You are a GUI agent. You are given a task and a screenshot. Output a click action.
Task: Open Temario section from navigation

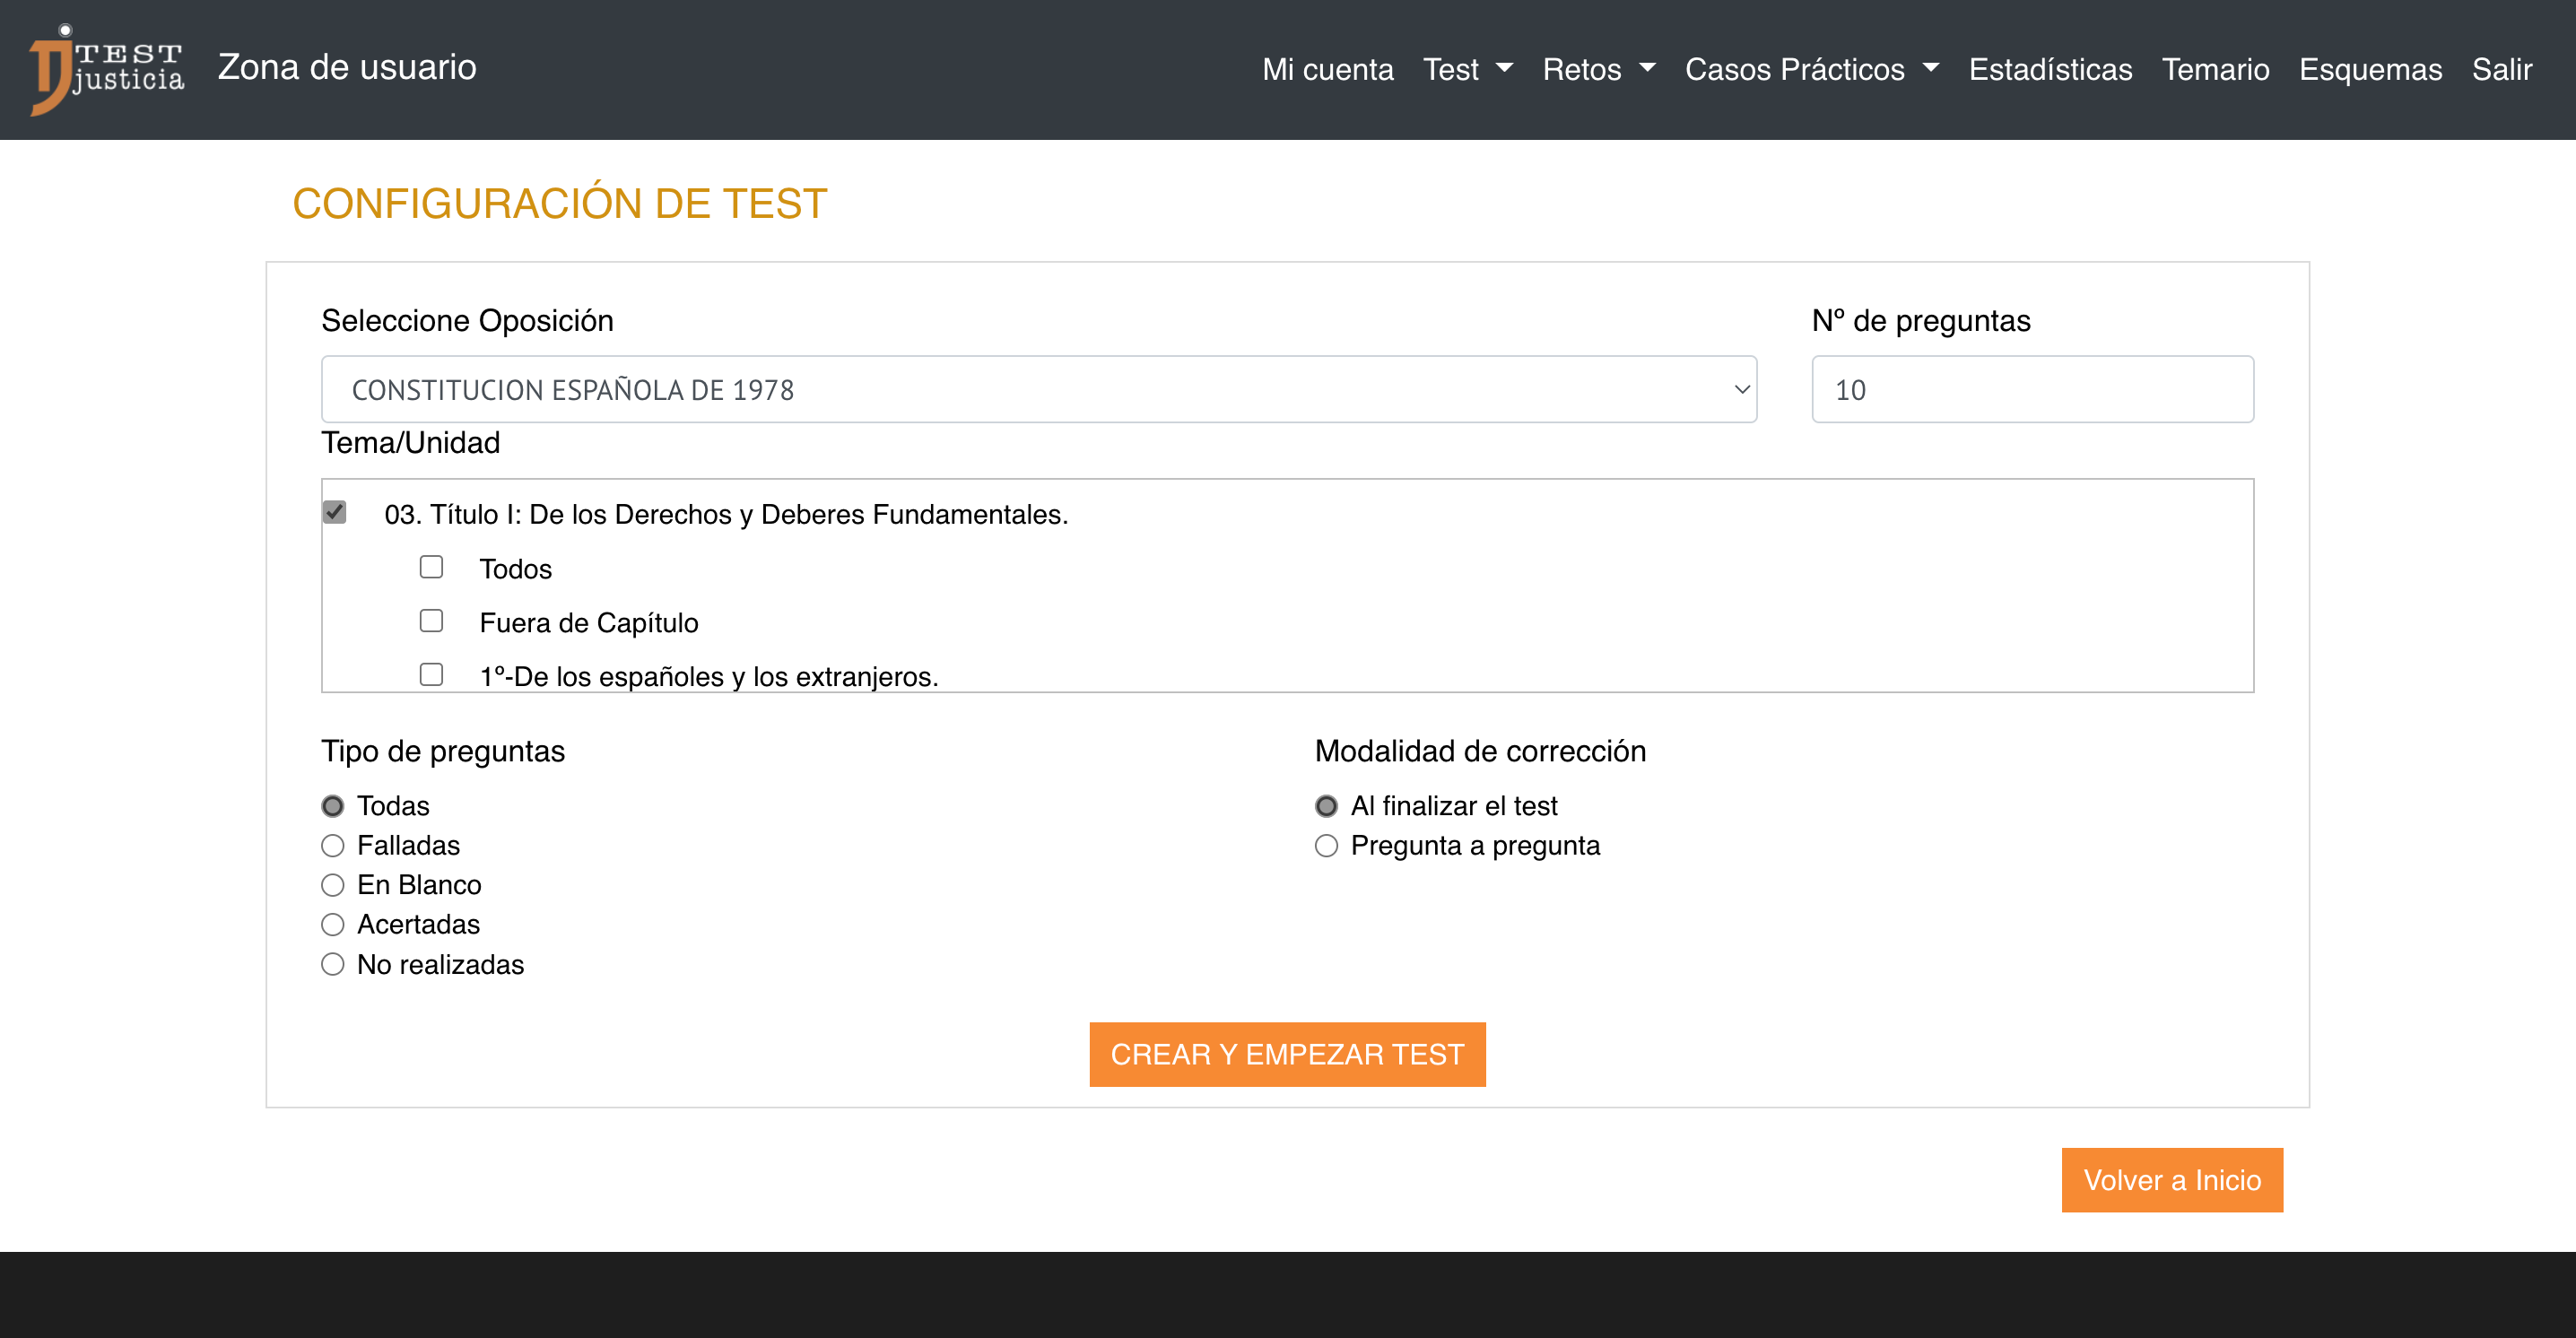(2216, 70)
